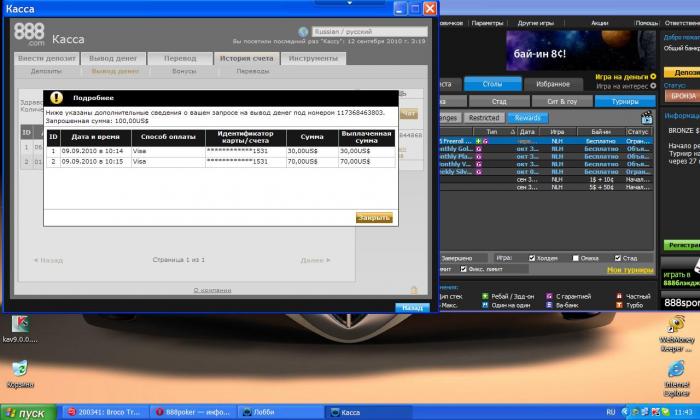
Task: Open the WebMoney Keeper desktop icon
Action: (x=676, y=333)
